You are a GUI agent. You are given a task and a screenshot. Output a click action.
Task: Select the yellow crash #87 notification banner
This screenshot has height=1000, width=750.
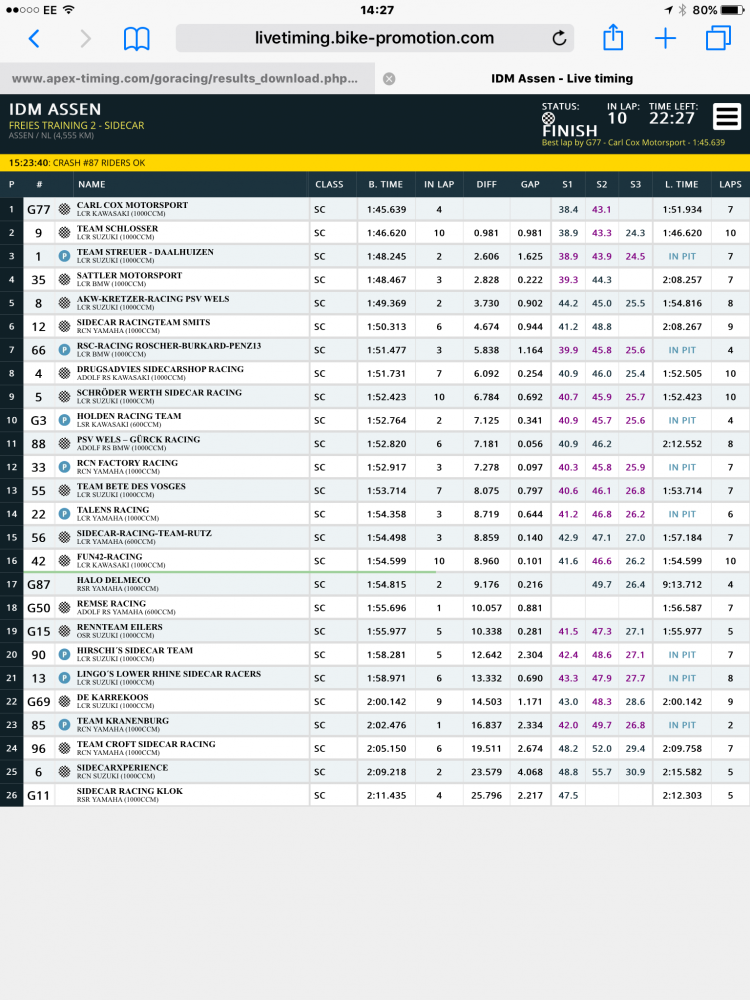coord(375,163)
